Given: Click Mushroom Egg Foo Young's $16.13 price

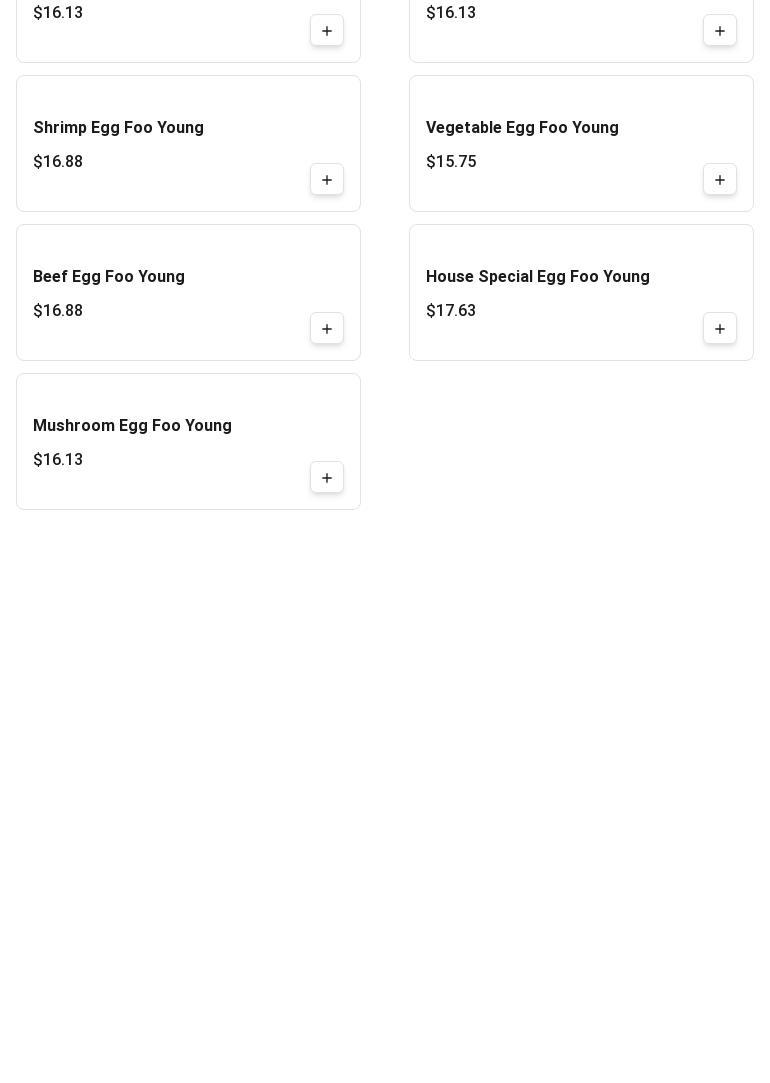Looking at the screenshot, I should click(58, 460).
